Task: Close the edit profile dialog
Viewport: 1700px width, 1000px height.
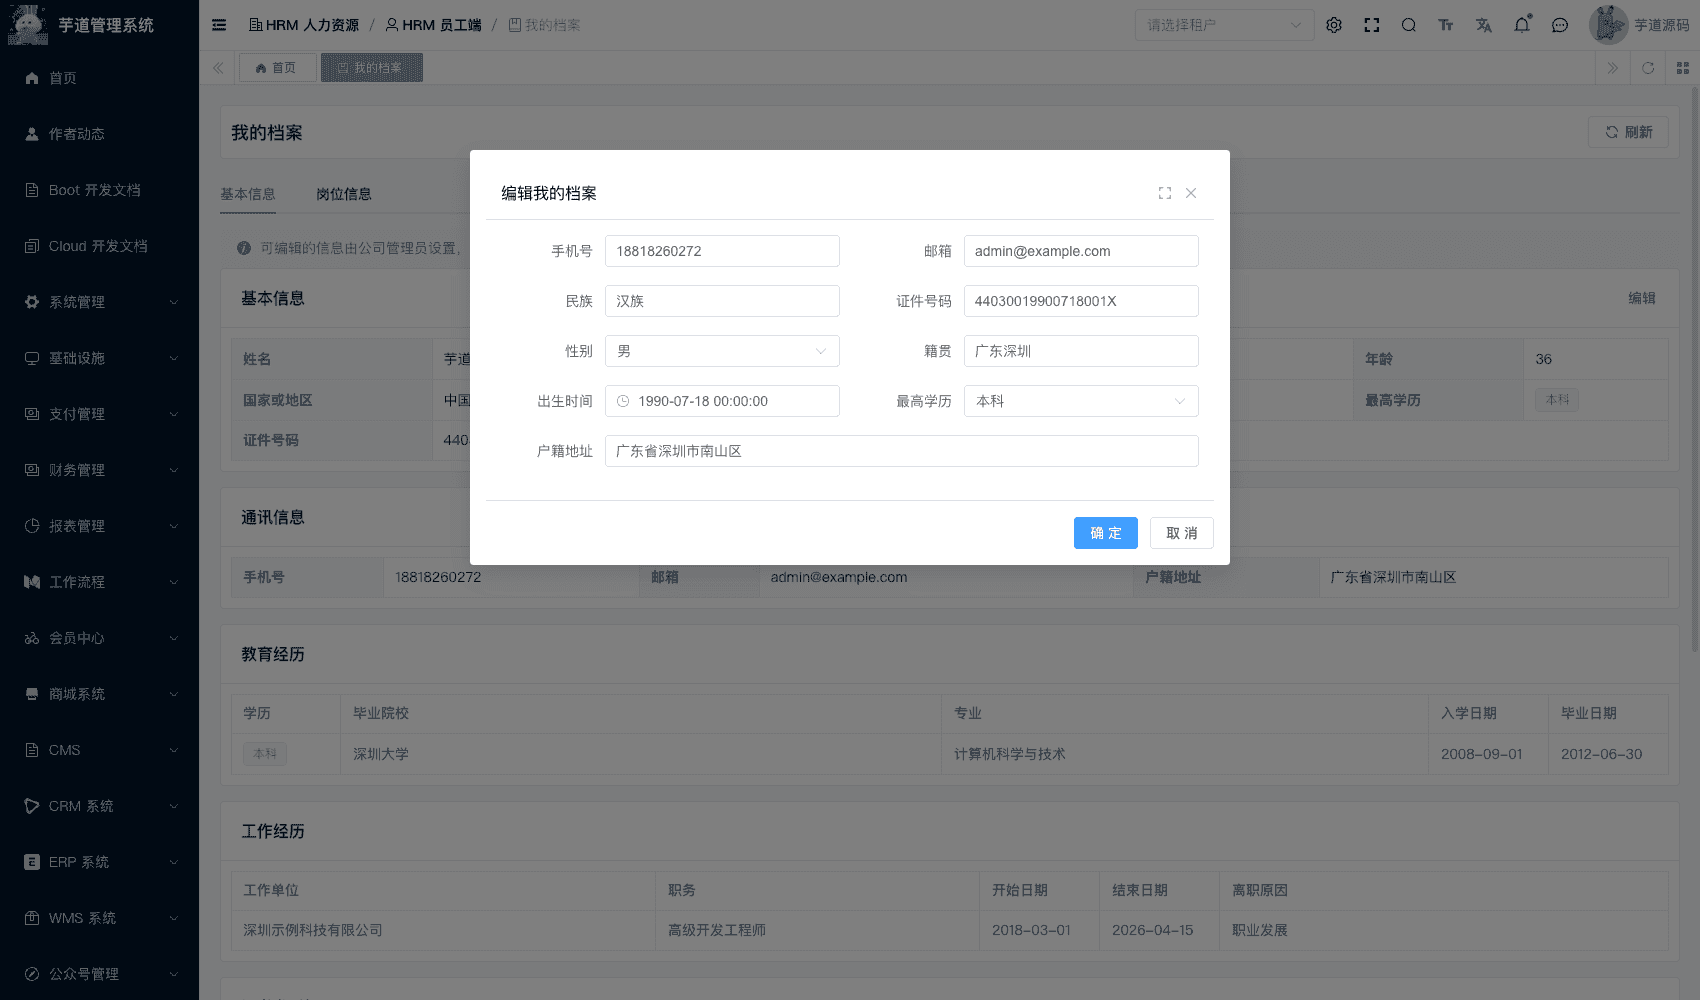Action: 1191,193
